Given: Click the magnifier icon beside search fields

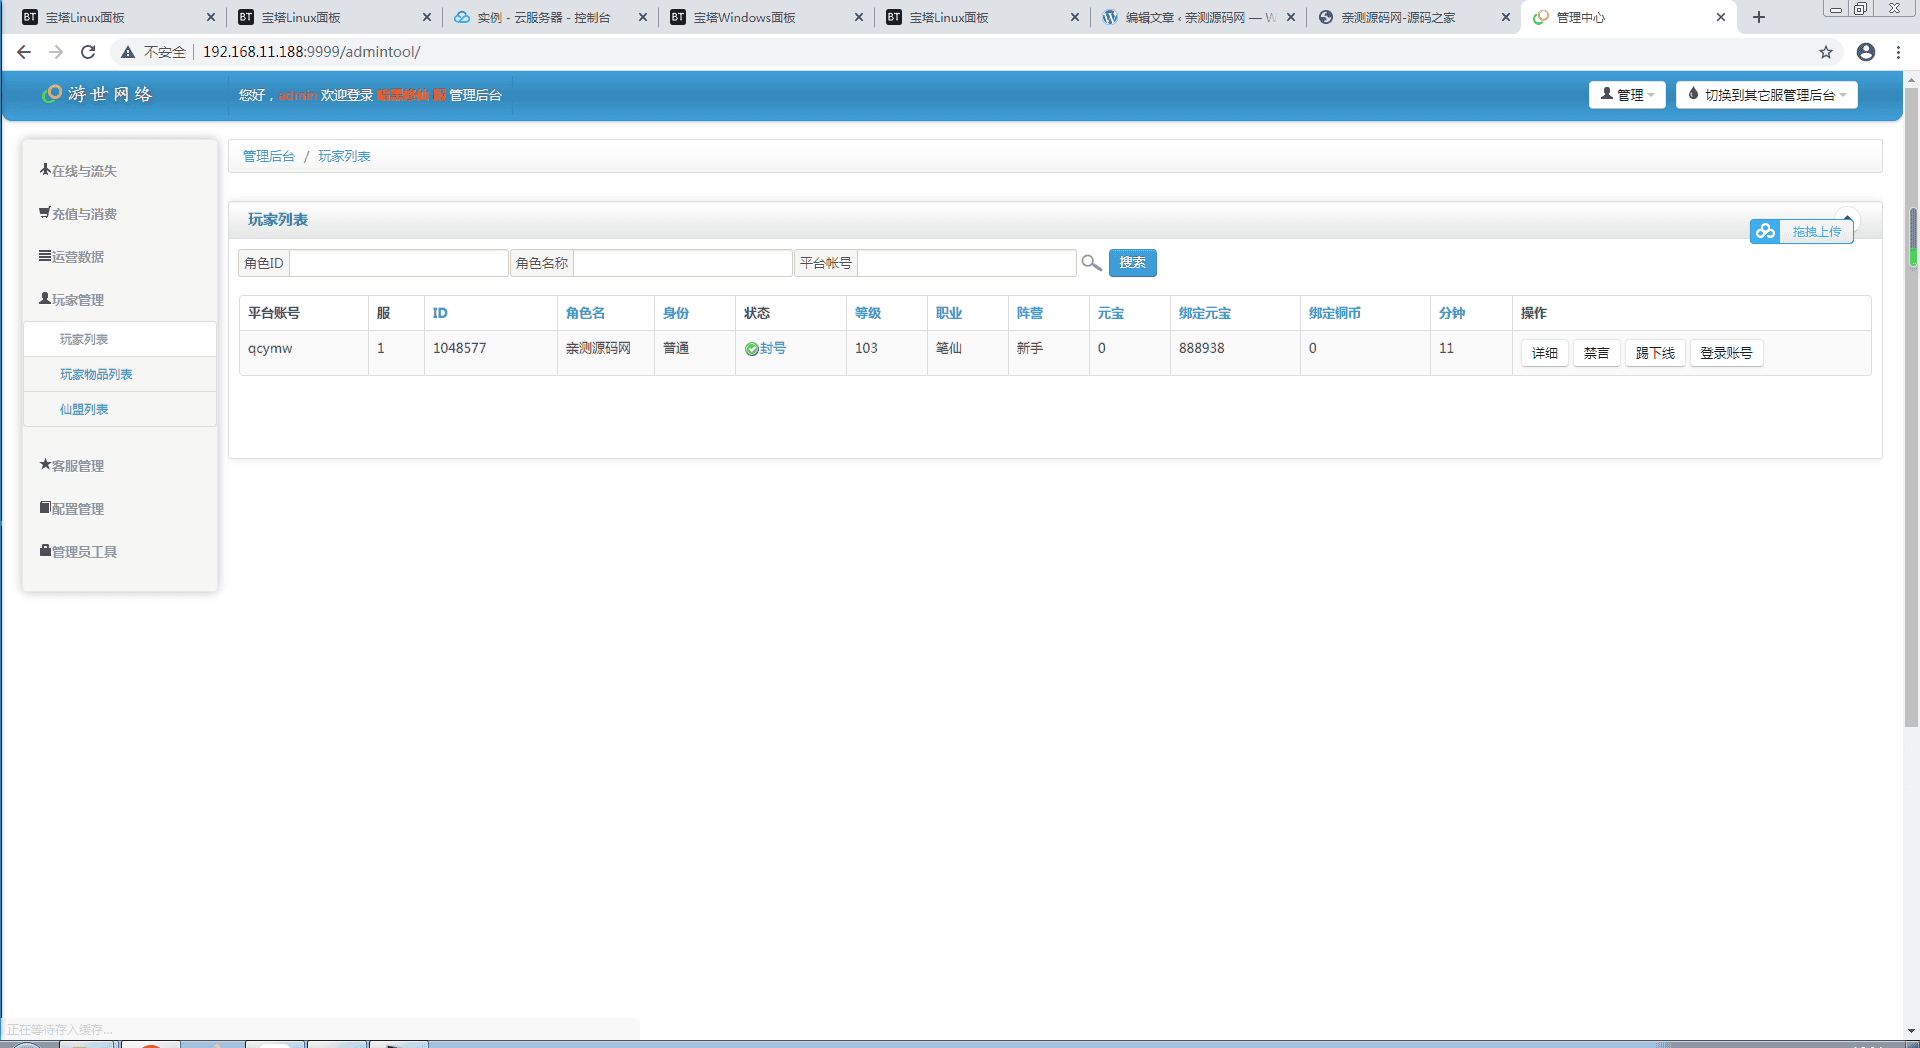Looking at the screenshot, I should pyautogui.click(x=1091, y=263).
